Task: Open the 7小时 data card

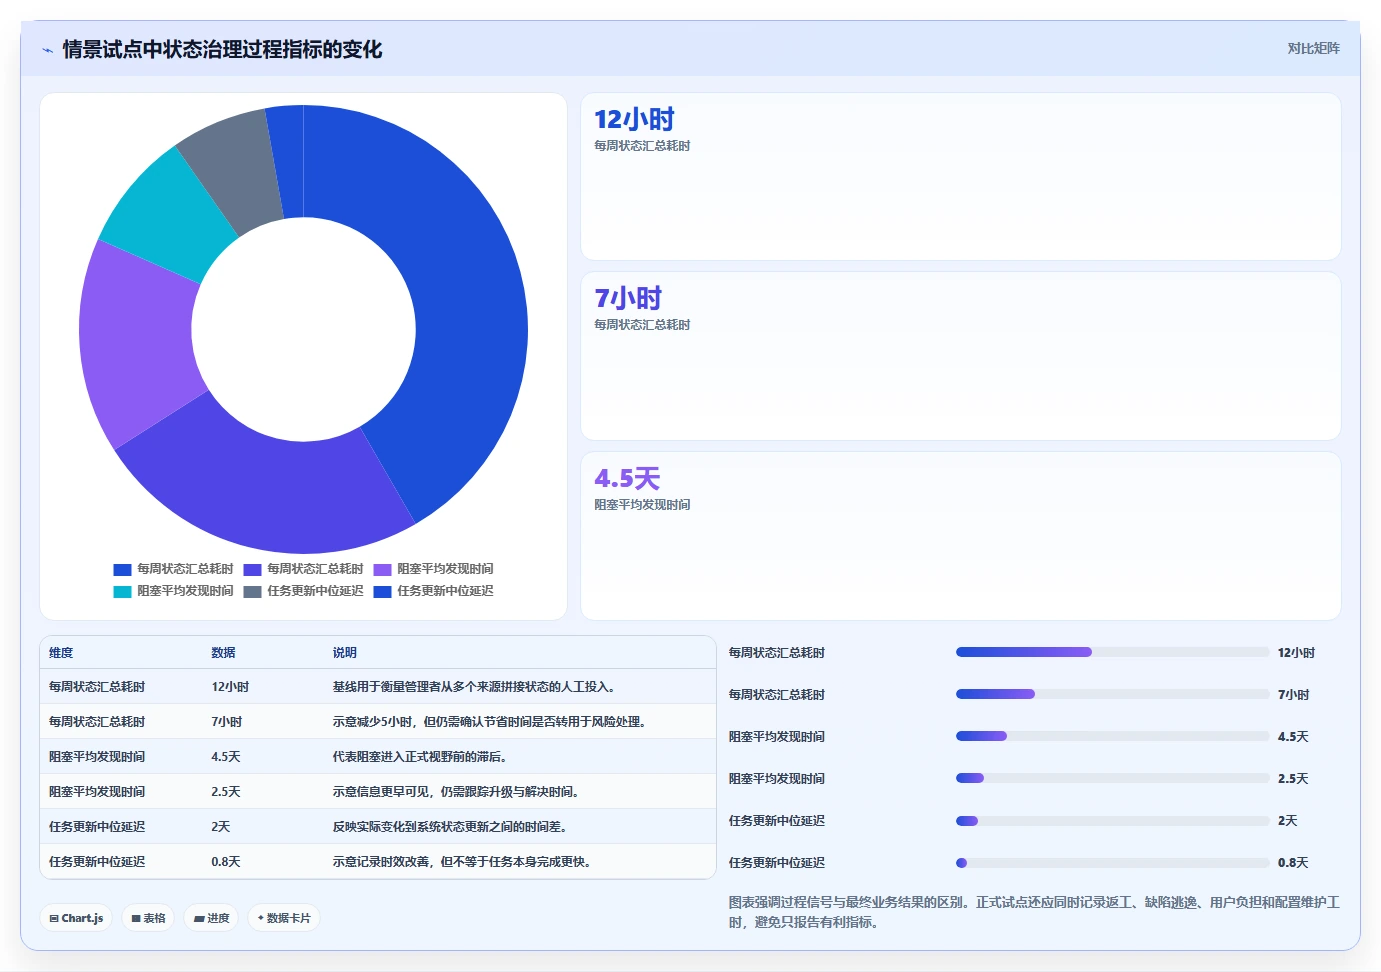Action: point(961,356)
